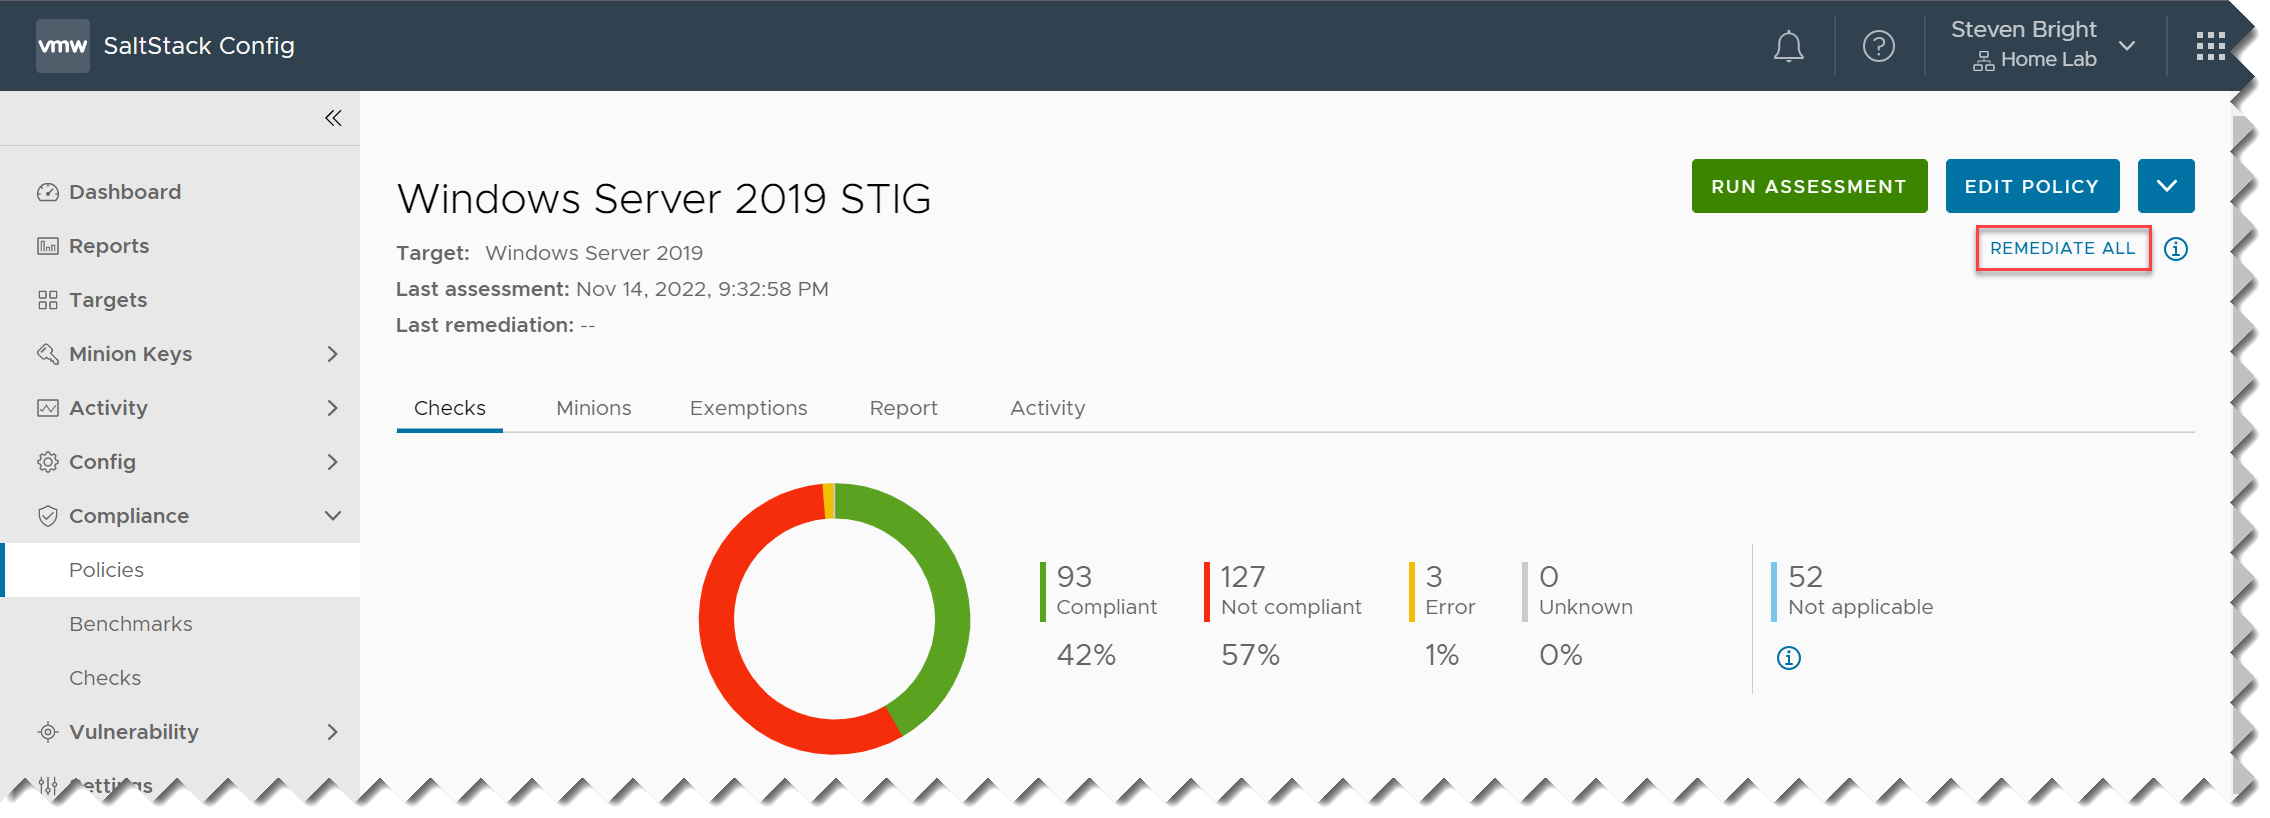The height and width of the screenshot is (818, 2270).
Task: Click the notifications bell icon
Action: click(1788, 46)
